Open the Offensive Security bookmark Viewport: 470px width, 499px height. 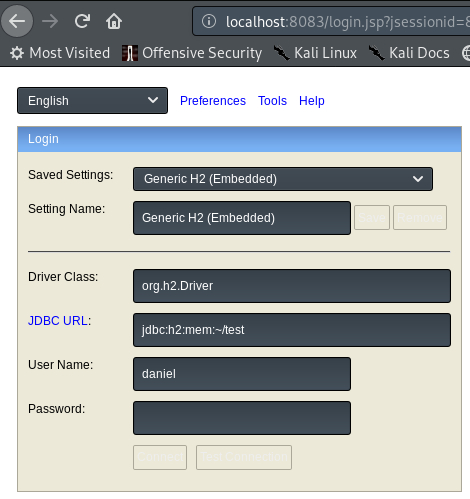192,53
